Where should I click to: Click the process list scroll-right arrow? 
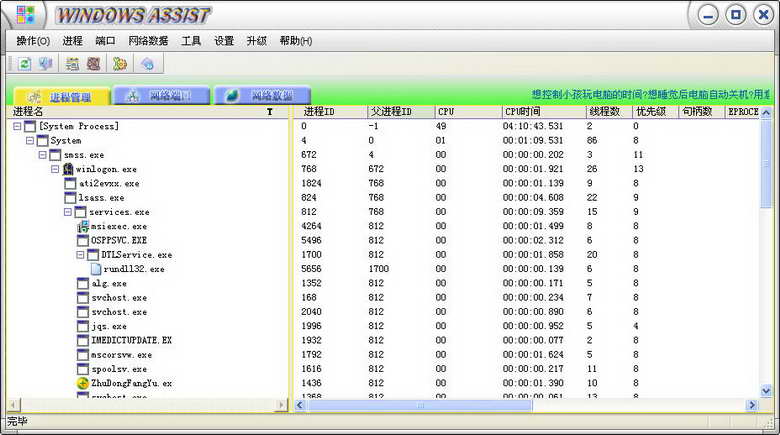click(x=752, y=406)
